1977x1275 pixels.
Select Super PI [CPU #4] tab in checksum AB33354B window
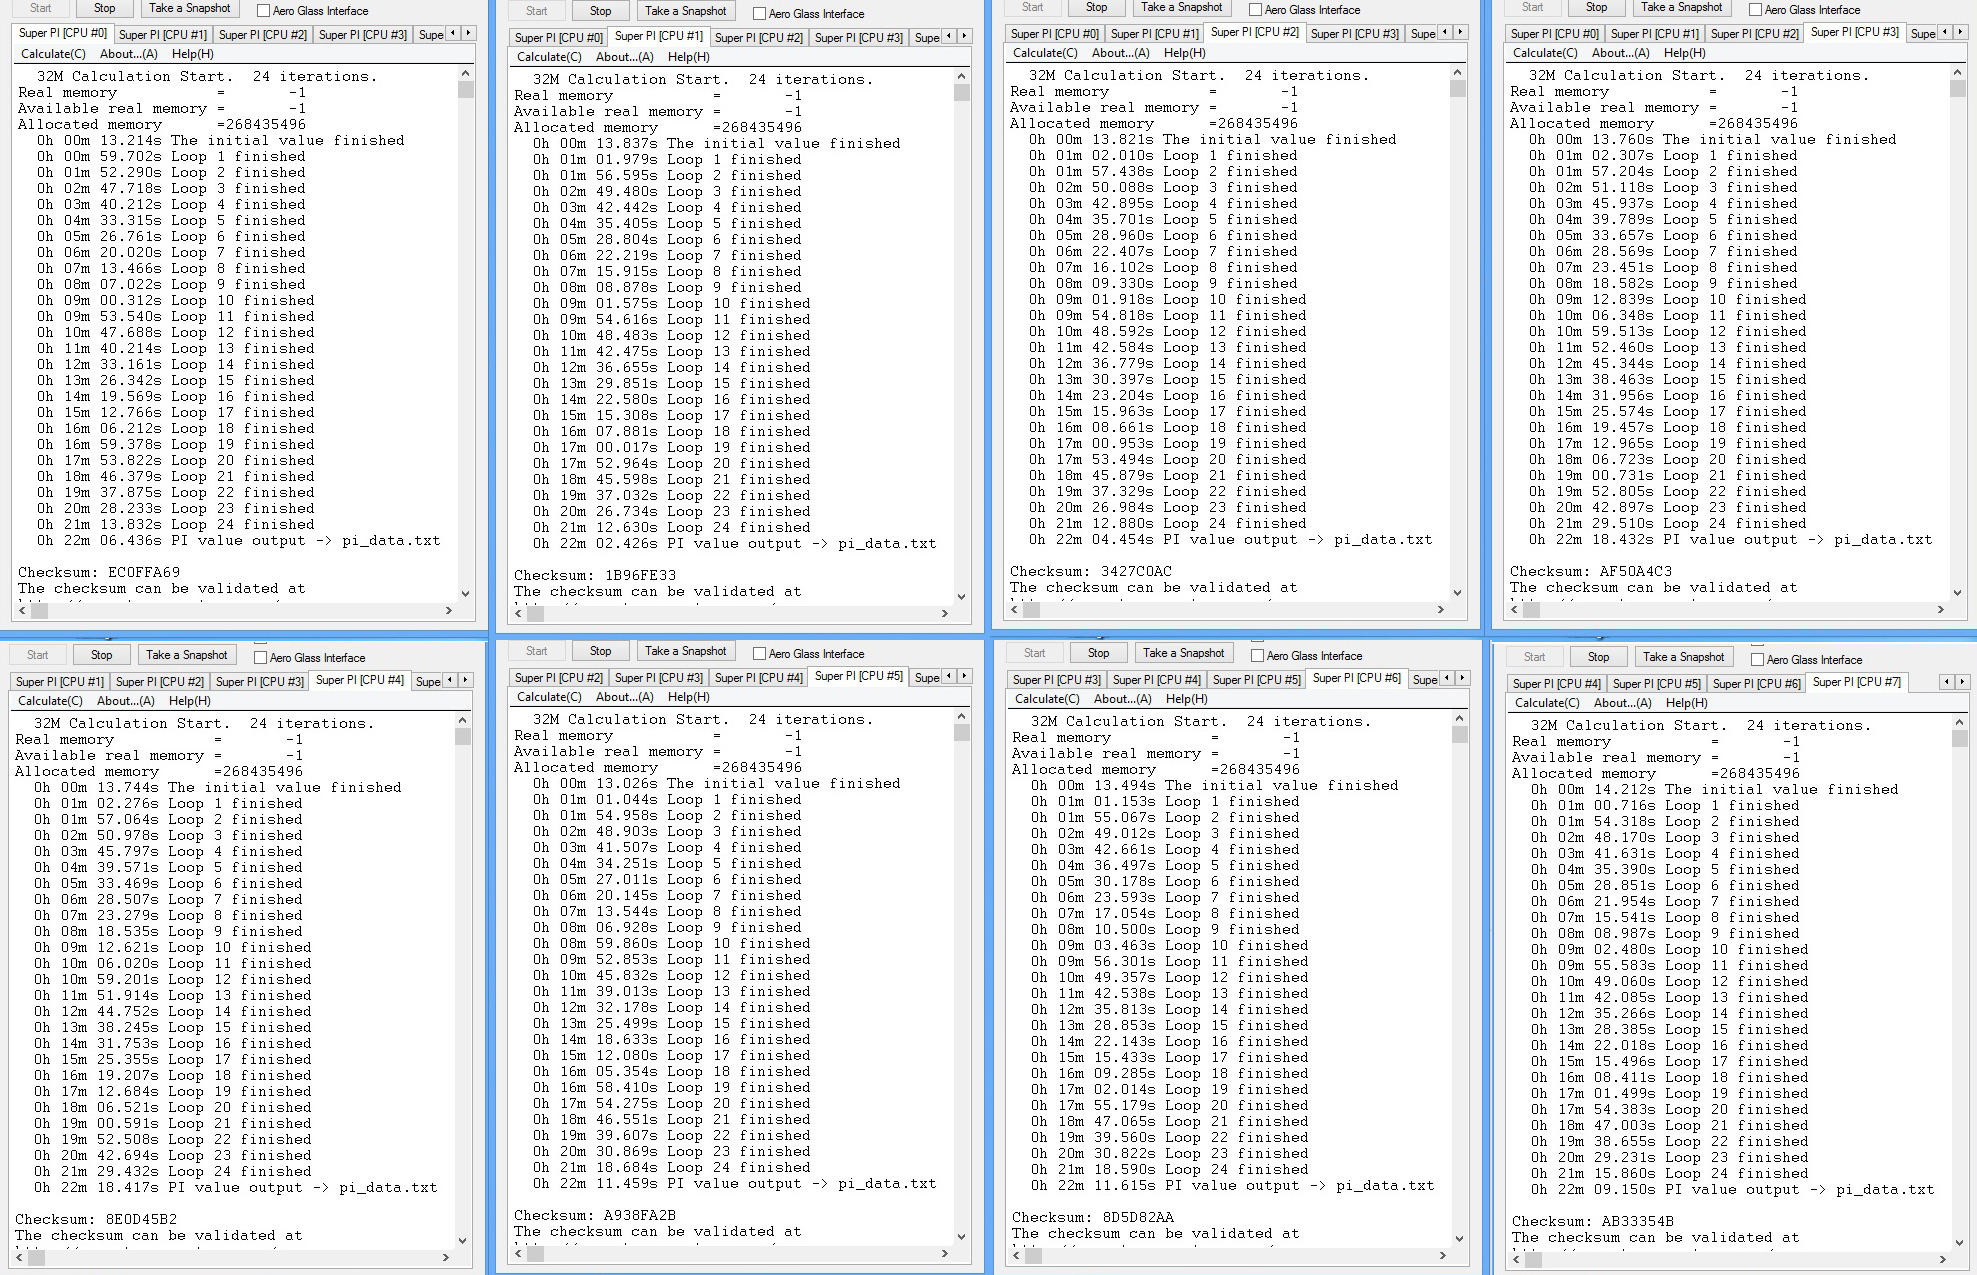pos(1556,684)
